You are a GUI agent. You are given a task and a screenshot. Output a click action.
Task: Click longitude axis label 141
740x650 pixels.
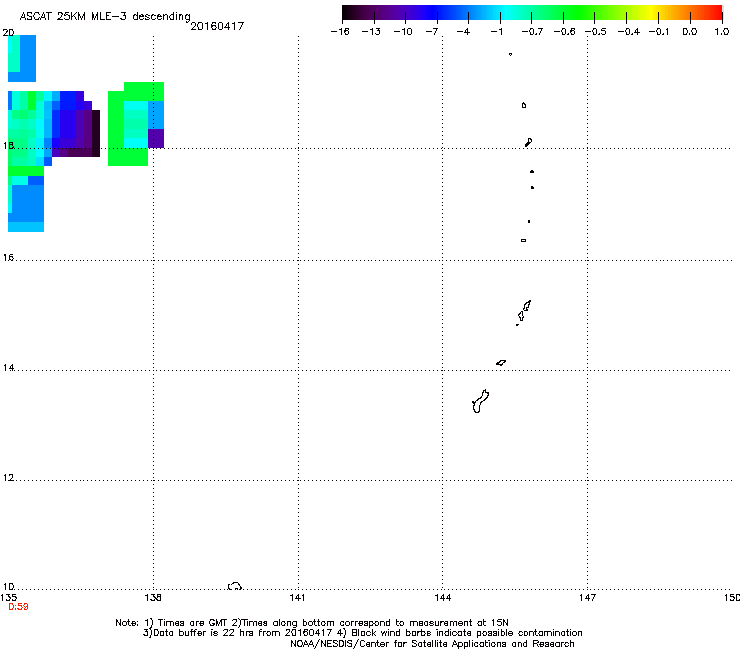click(297, 598)
